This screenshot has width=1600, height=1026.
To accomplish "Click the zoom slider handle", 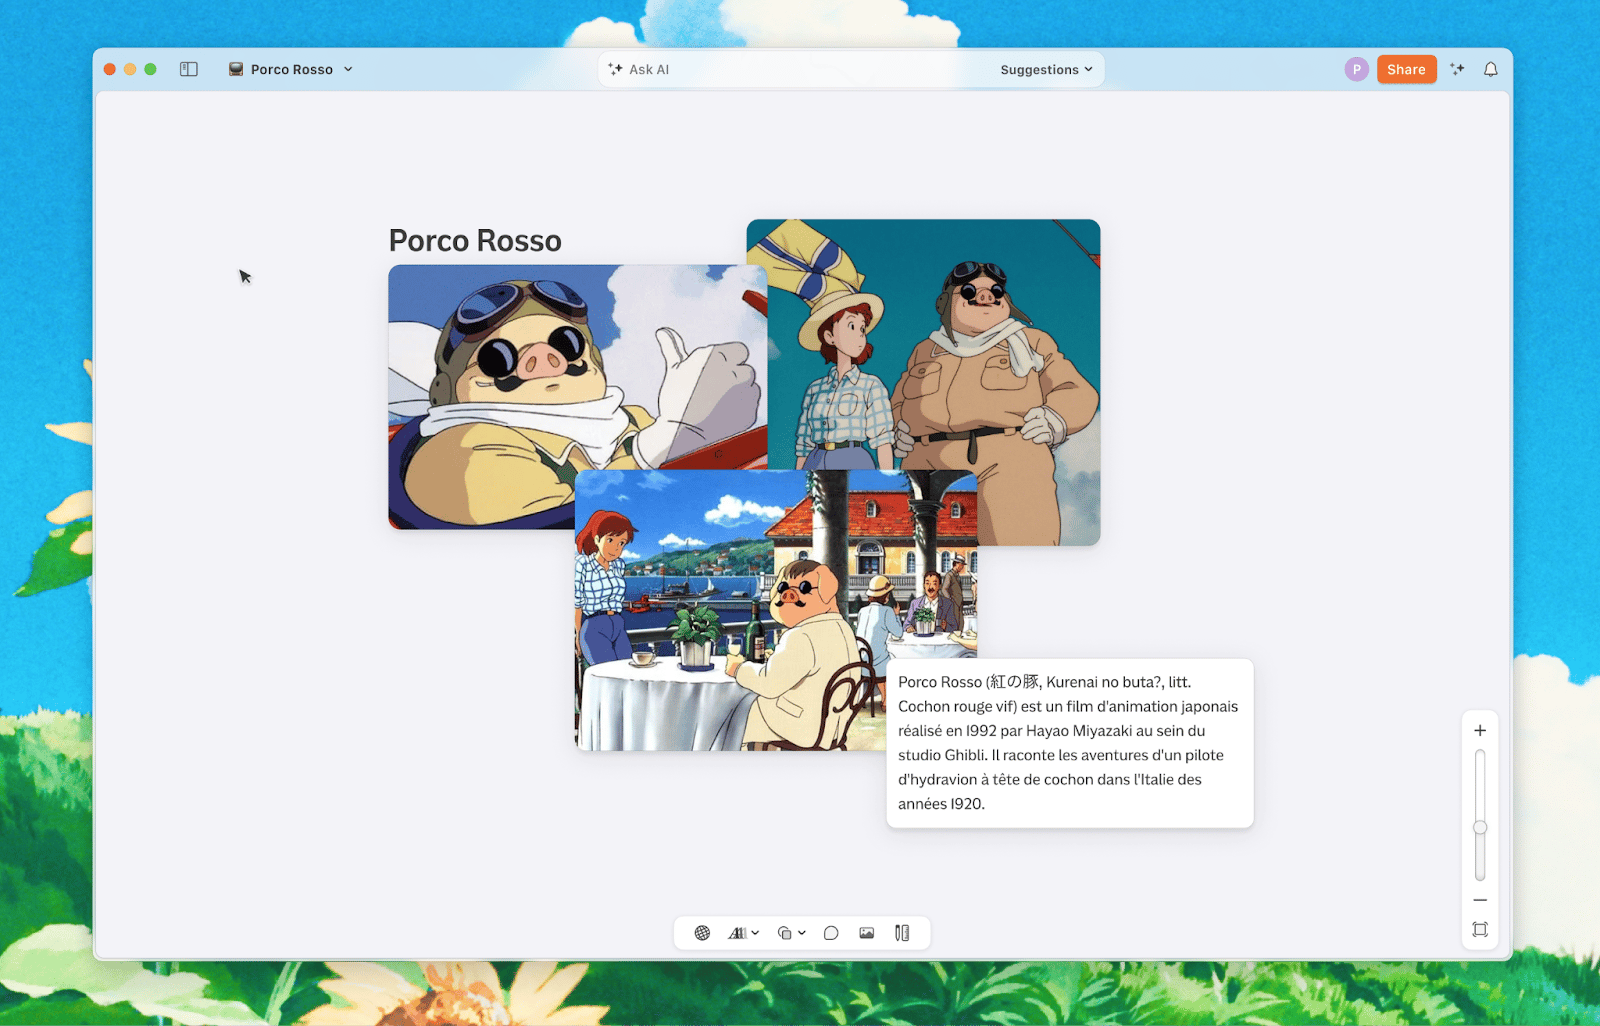I will [1480, 827].
